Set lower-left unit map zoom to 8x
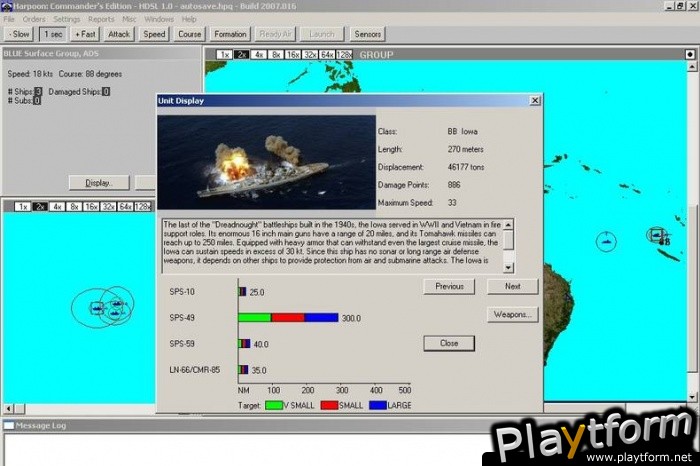 pyautogui.click(x=74, y=207)
